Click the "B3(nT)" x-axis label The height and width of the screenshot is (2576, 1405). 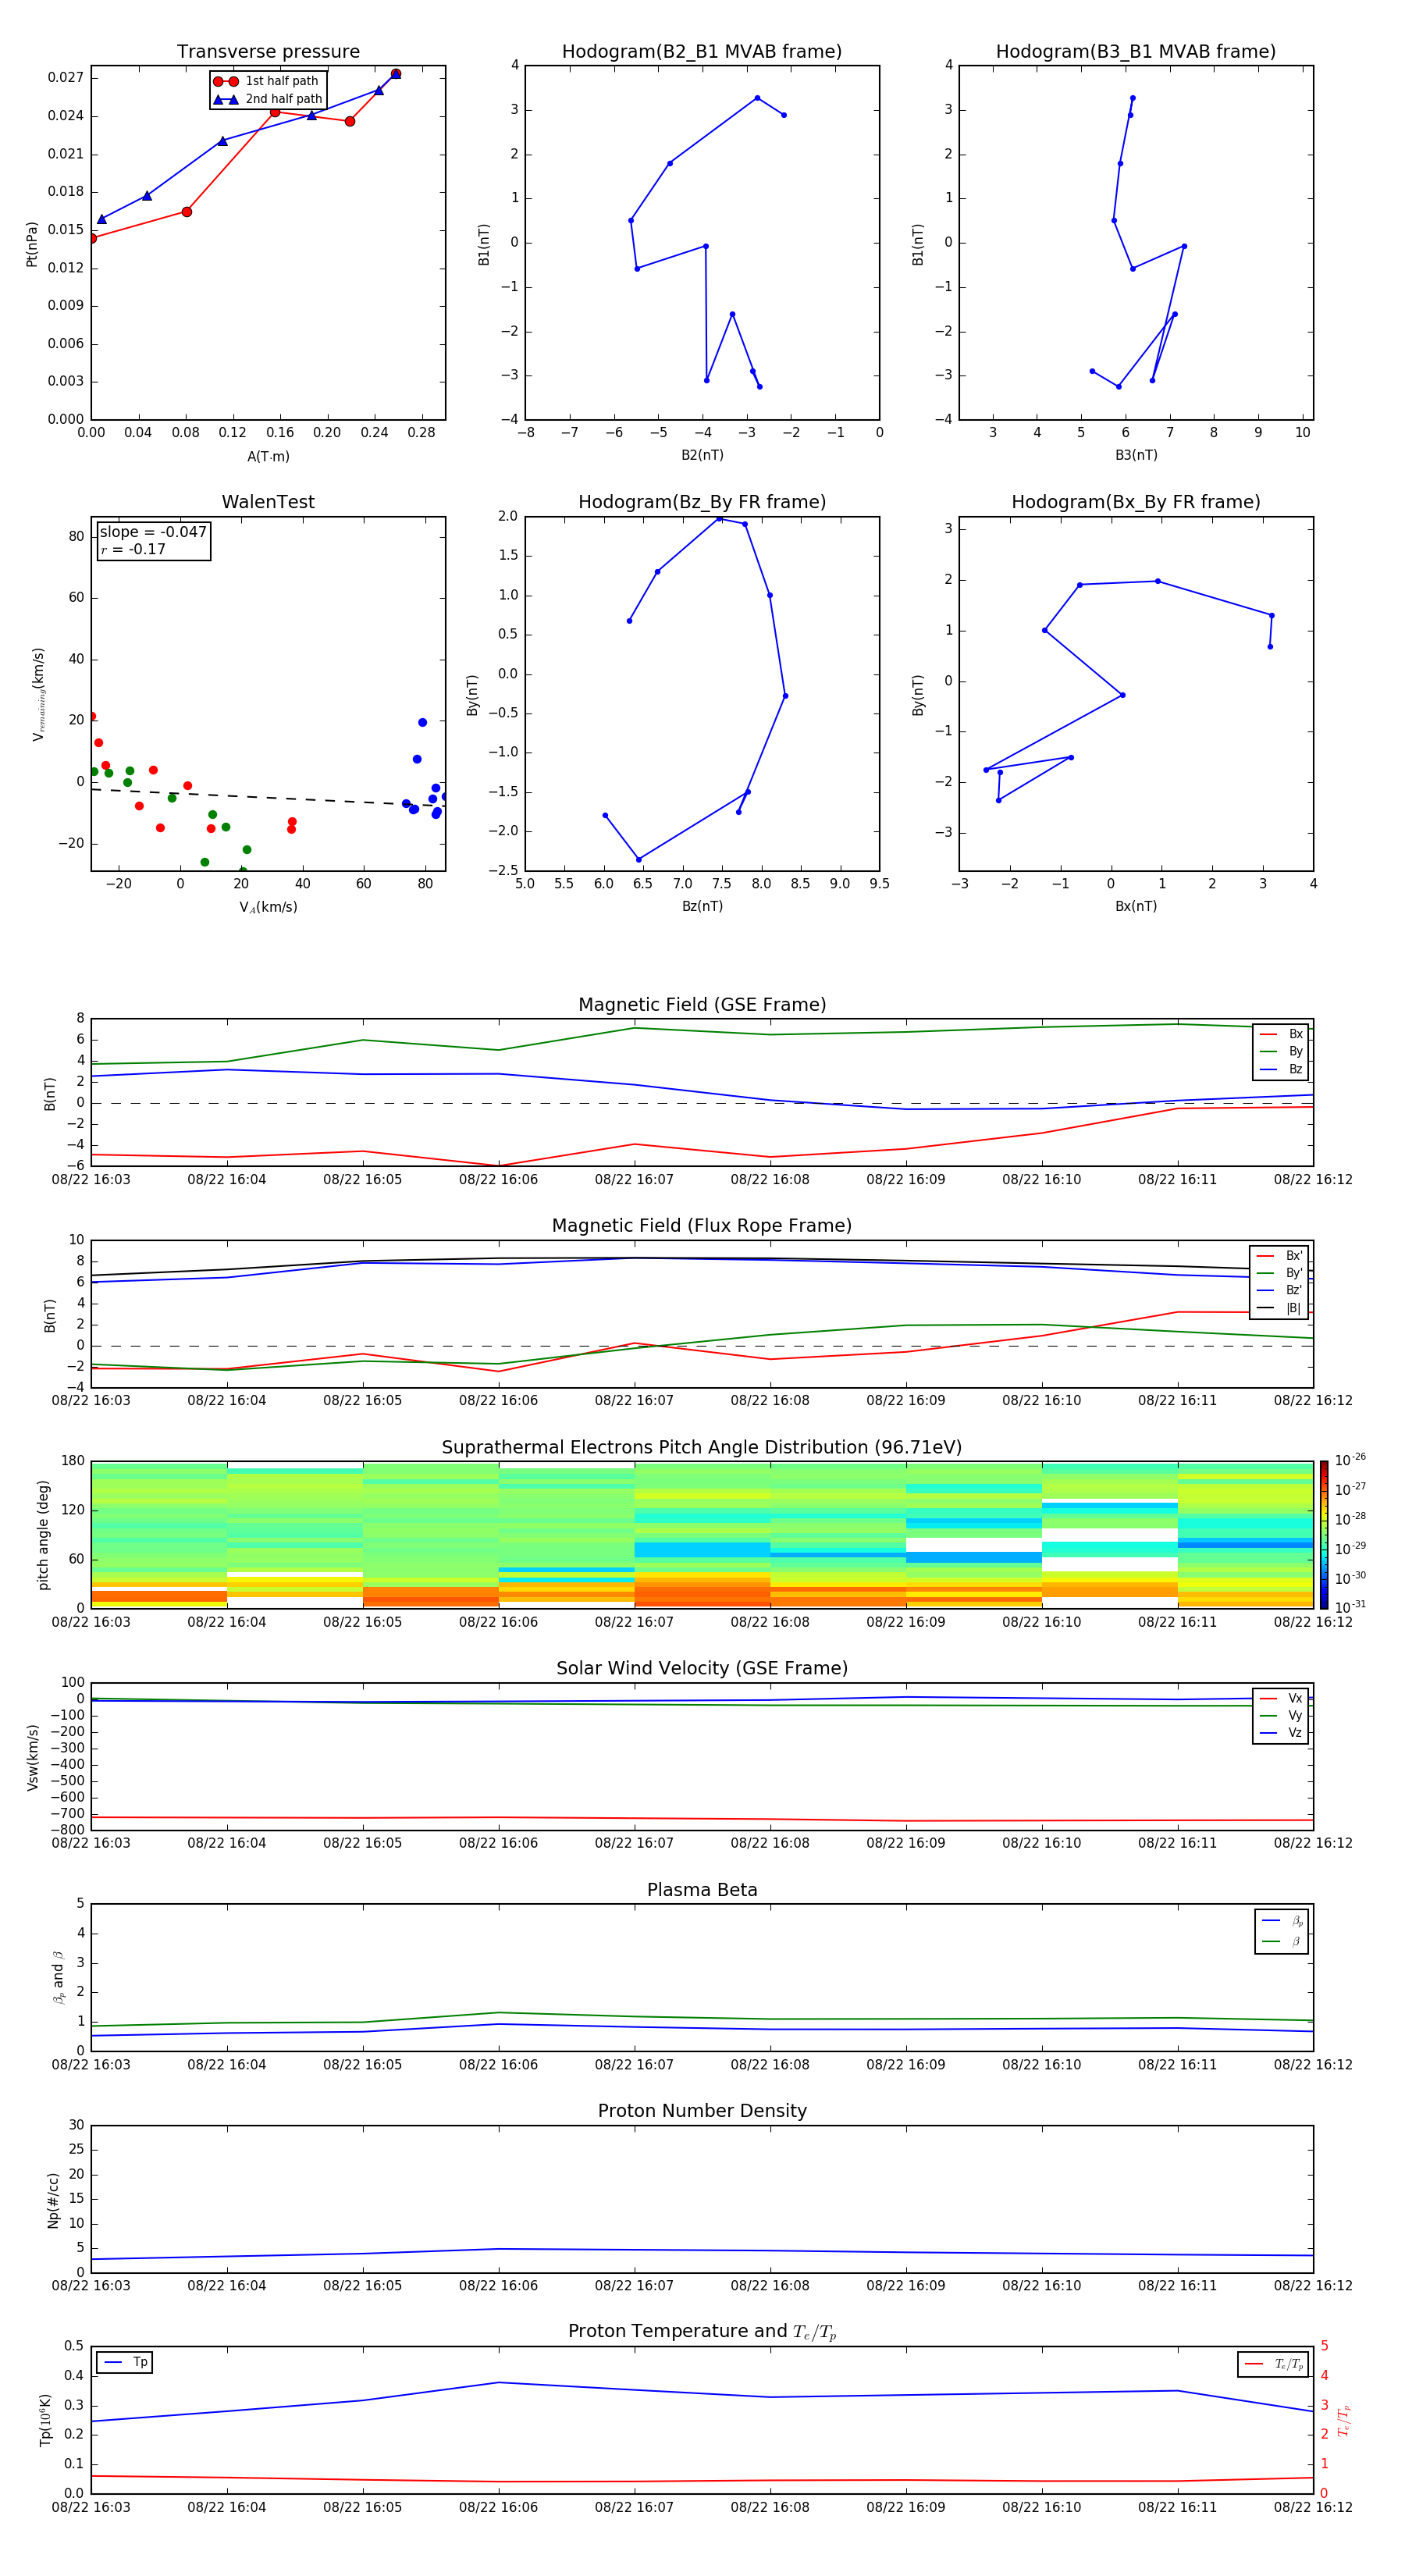tap(1136, 455)
